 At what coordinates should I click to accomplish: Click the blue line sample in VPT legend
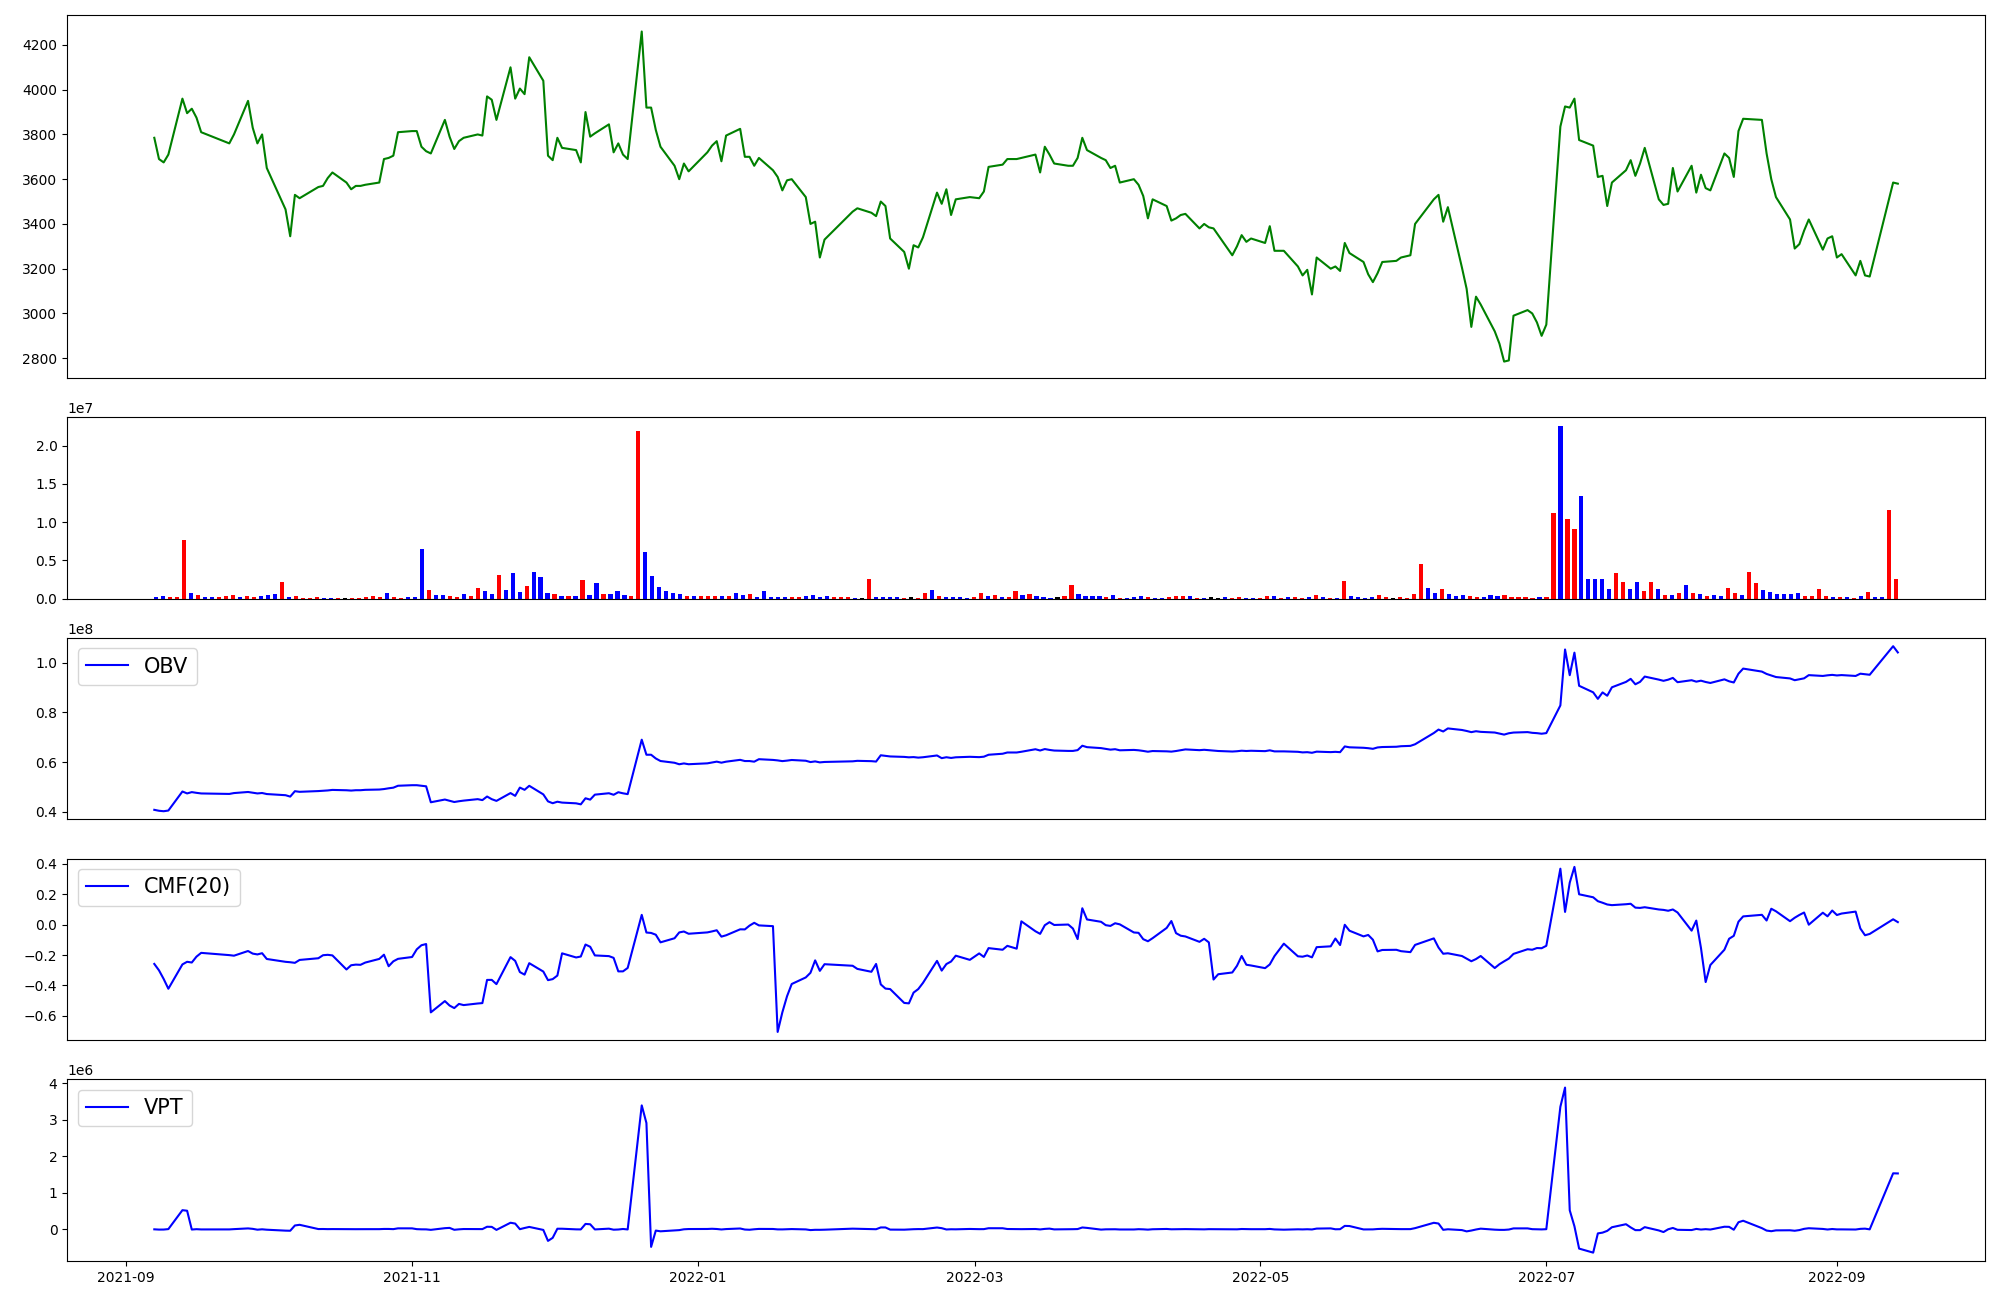tap(108, 1108)
